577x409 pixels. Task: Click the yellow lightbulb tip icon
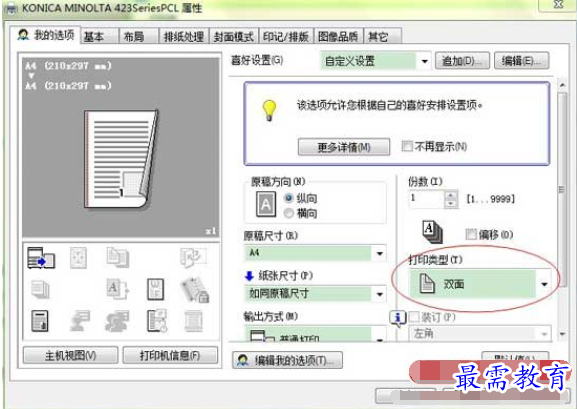[269, 110]
